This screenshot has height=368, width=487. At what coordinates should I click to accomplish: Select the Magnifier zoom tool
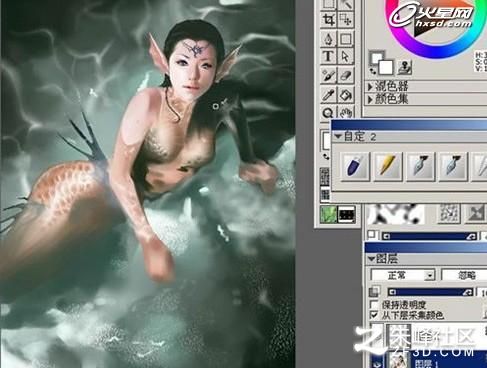coord(328,113)
